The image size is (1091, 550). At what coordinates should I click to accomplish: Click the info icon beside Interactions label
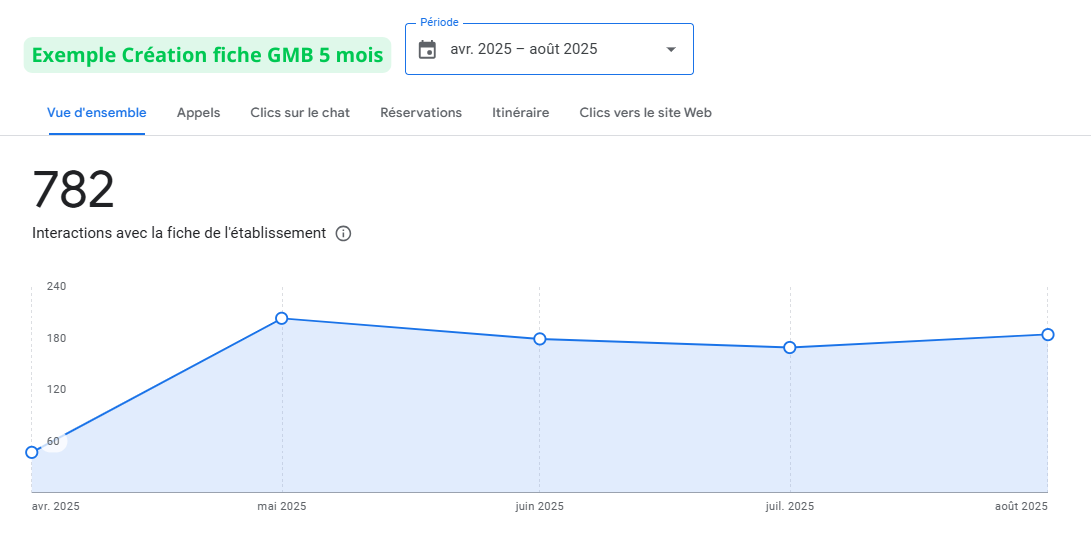point(343,234)
